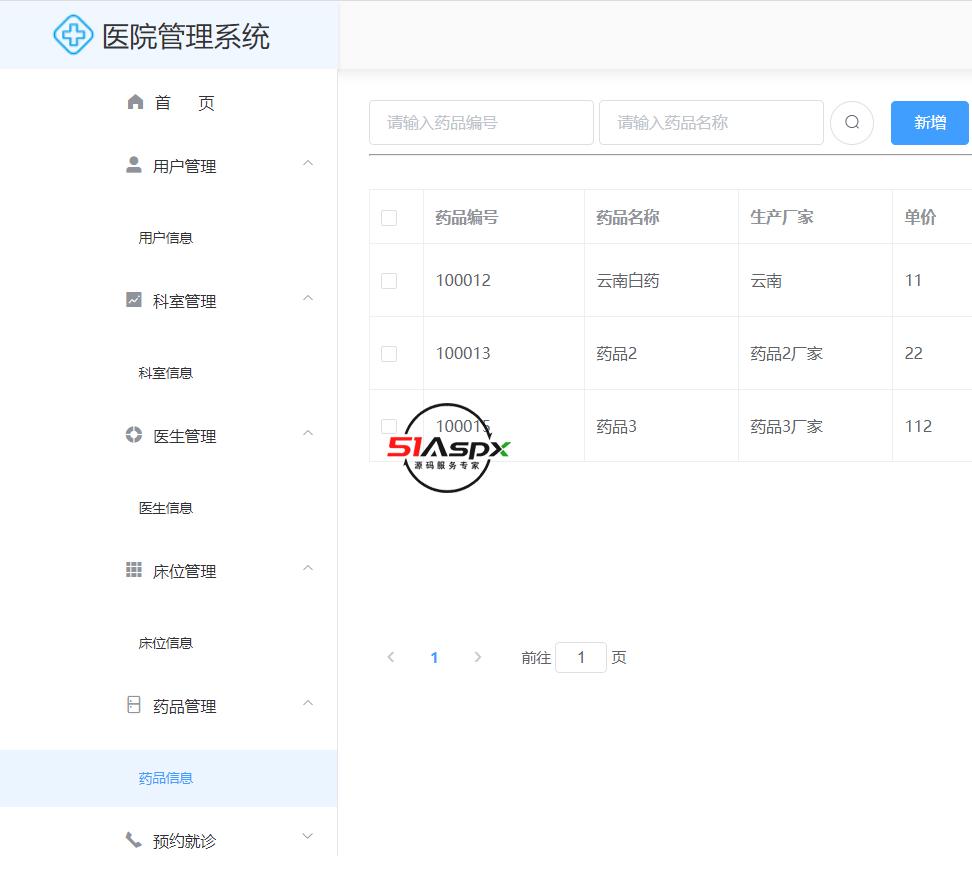The height and width of the screenshot is (895, 972).
Task: Click the 床位管理 menu label
Action: tap(185, 571)
